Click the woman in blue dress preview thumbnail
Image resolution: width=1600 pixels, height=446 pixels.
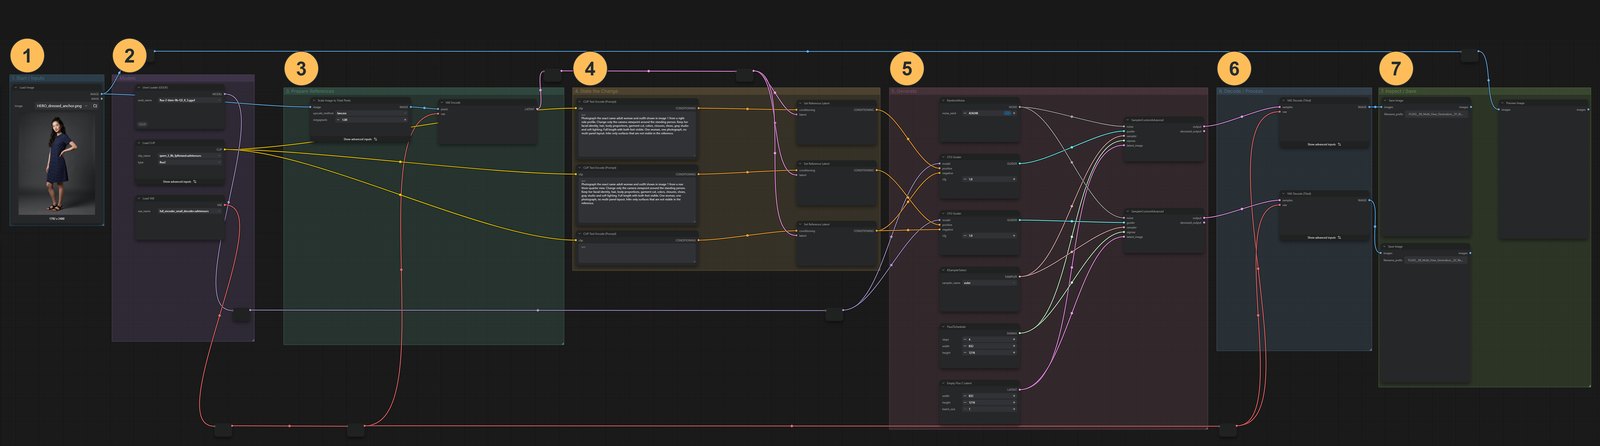point(57,164)
